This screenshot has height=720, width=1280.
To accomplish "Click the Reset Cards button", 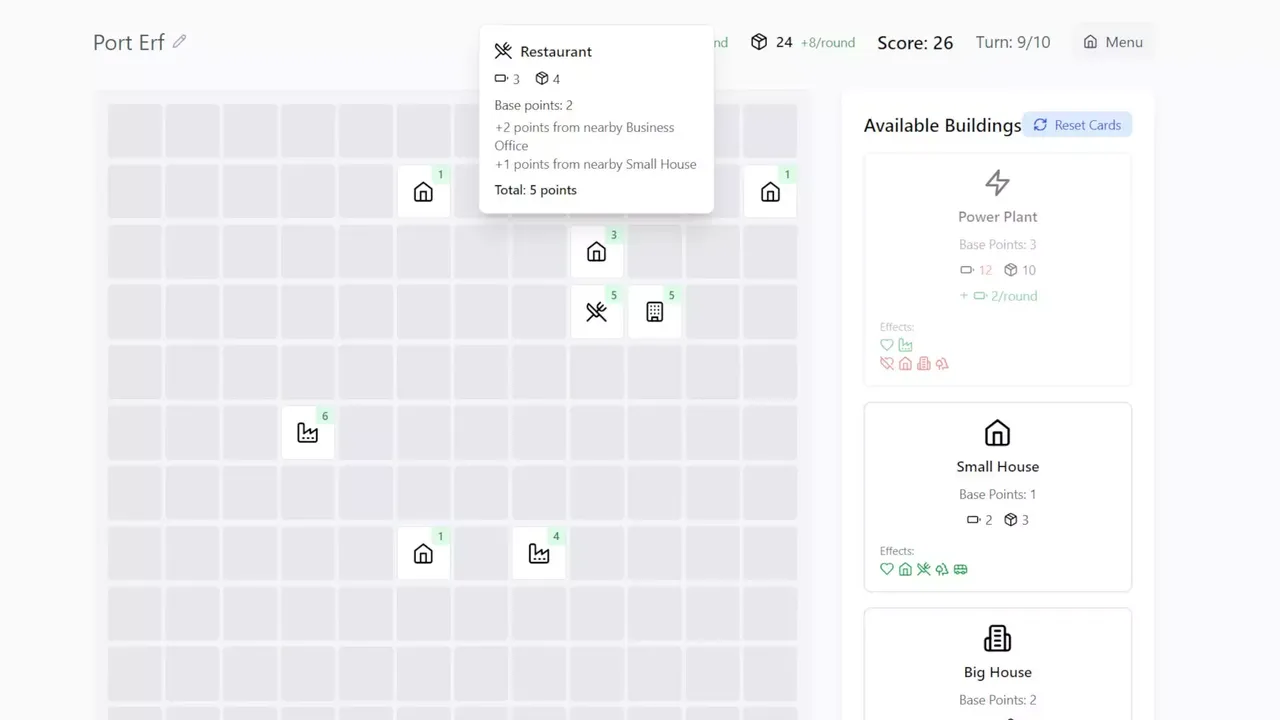I will [x=1077, y=125].
